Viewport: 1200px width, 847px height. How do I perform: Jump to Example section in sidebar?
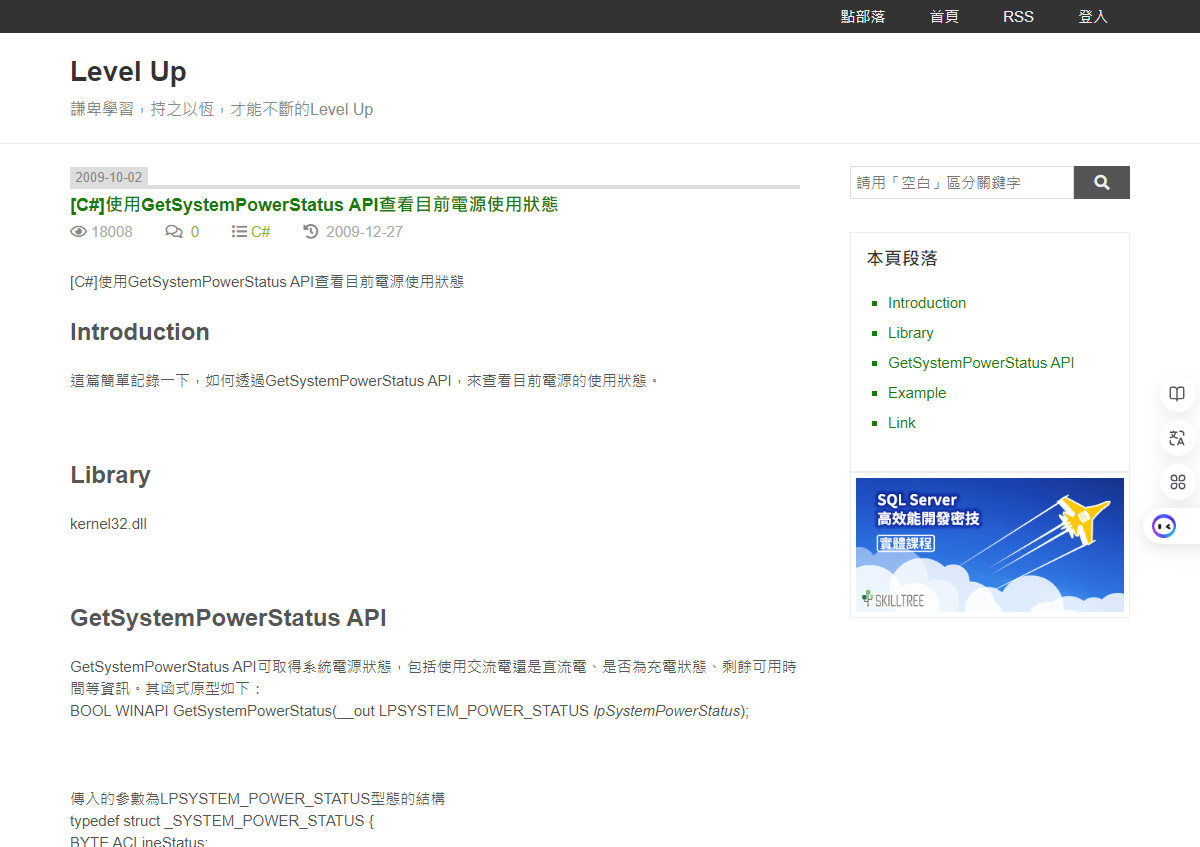(917, 393)
